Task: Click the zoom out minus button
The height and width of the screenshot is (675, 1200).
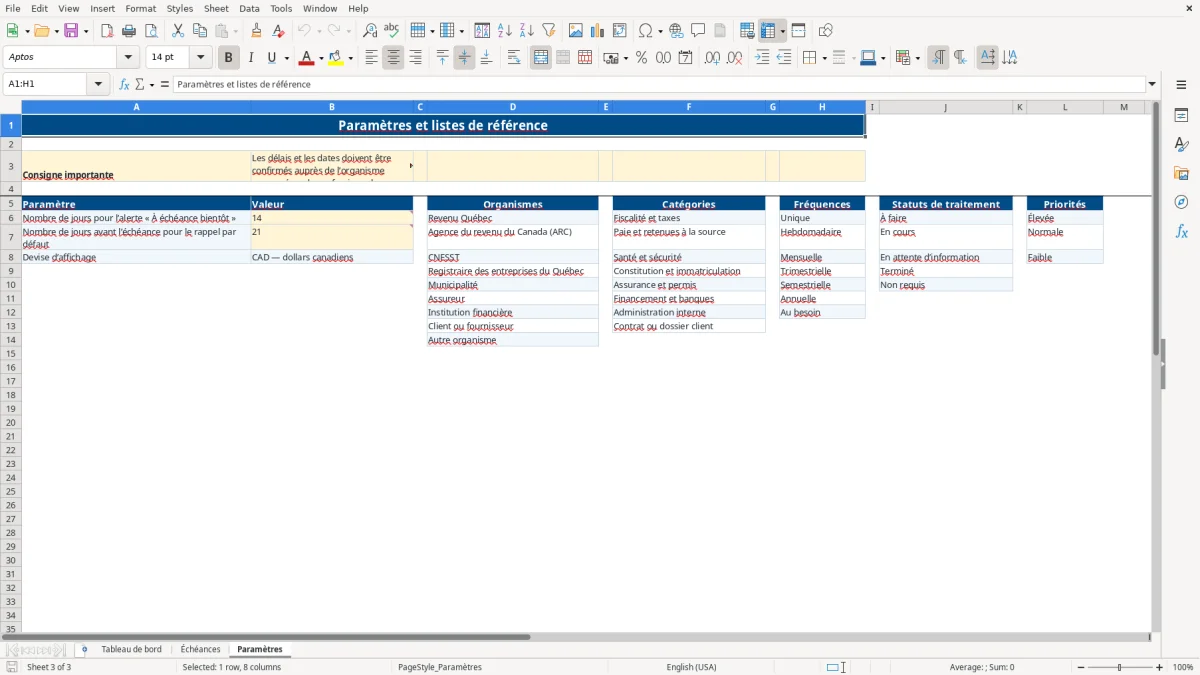Action: [x=1080, y=667]
